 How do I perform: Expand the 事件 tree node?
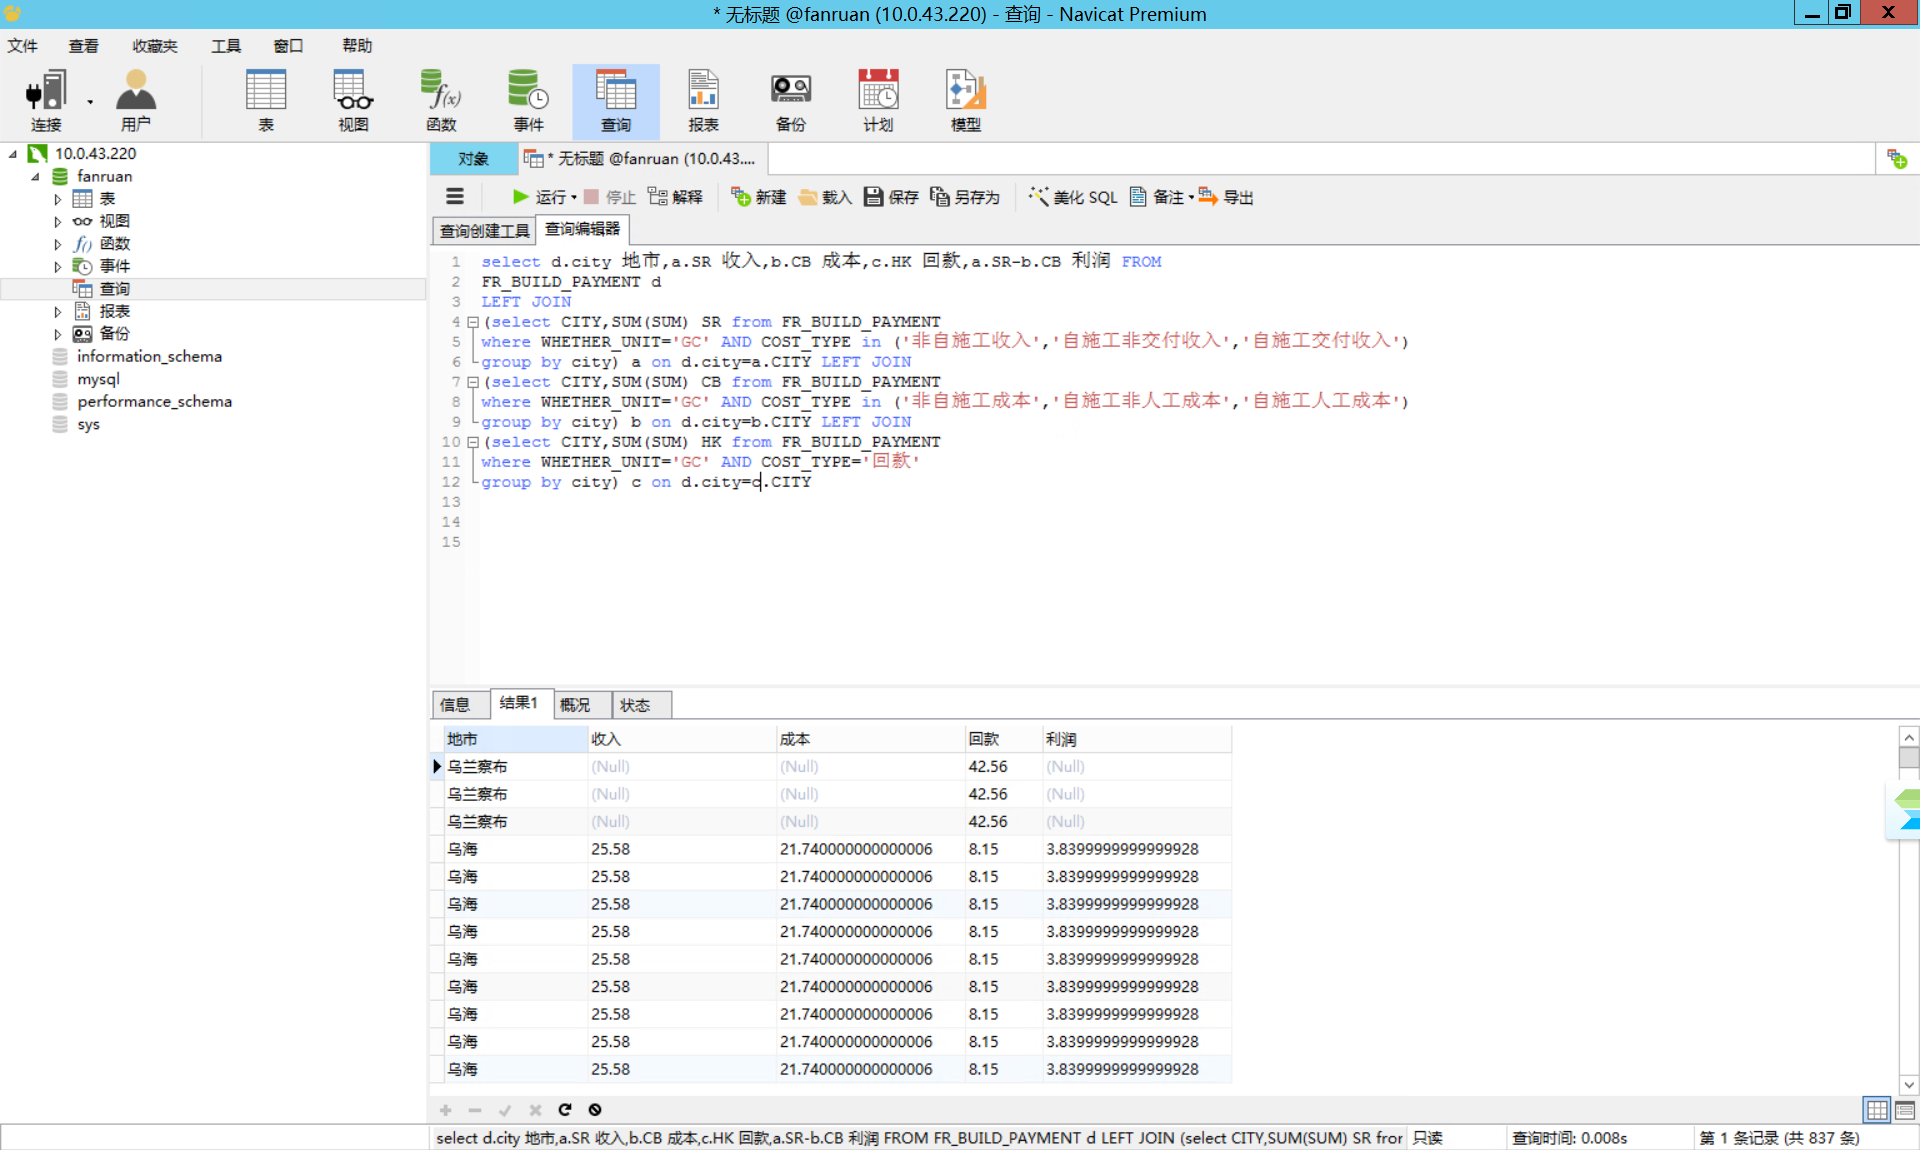58,267
